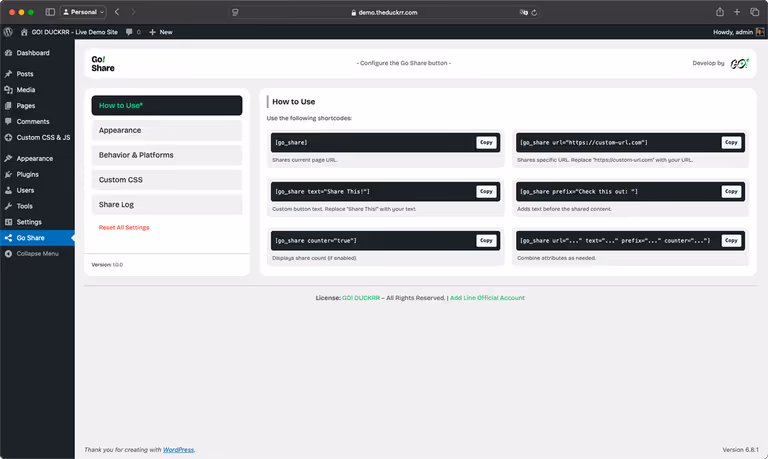Click the Safari reload page icon
This screenshot has width=768, height=459.
535,12
